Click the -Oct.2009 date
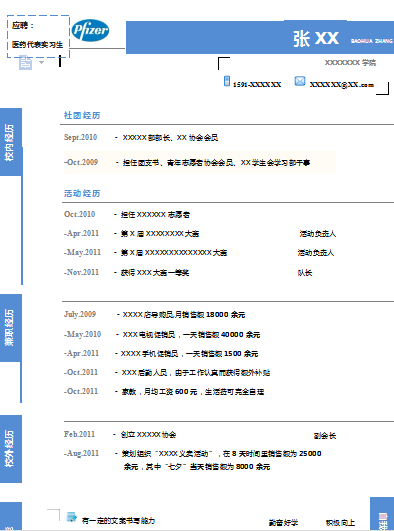The height and width of the screenshot is (531, 394). pos(81,162)
